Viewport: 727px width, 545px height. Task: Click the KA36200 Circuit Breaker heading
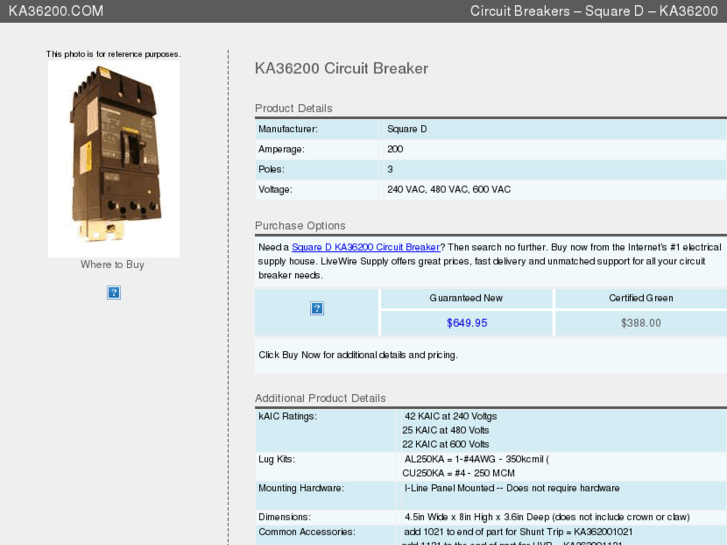pos(341,69)
